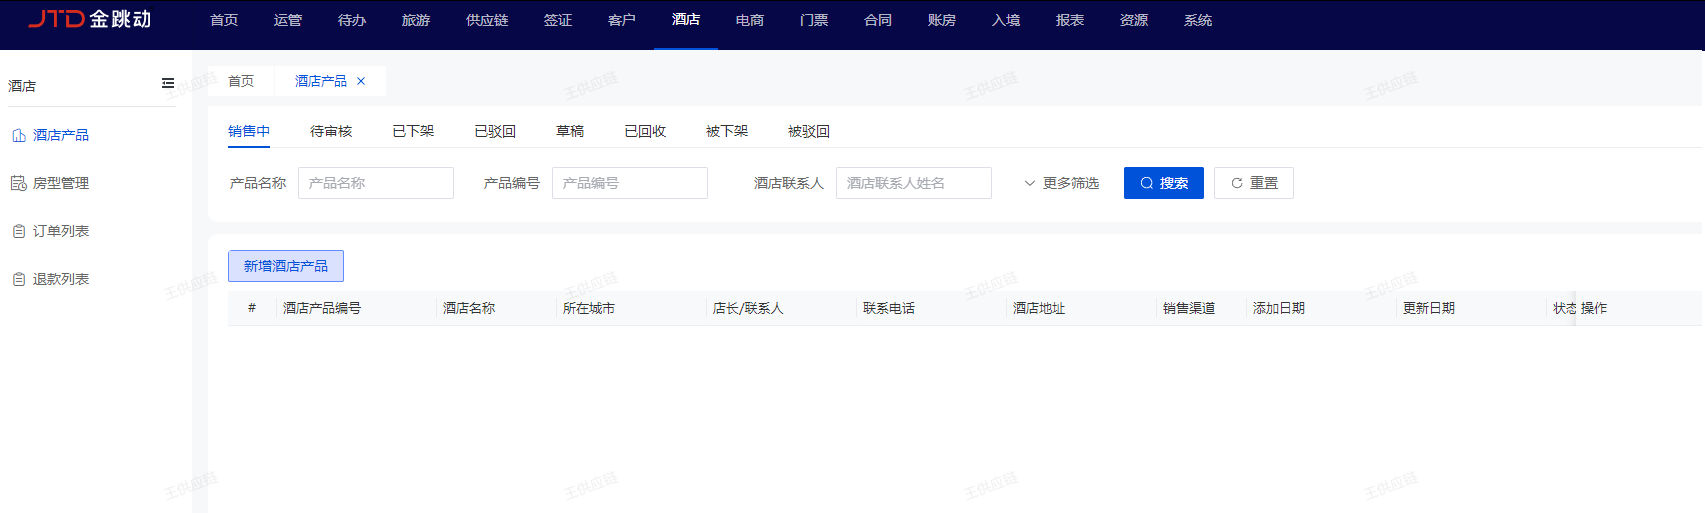Click the 酒店产品 sidebar icon
The image size is (1705, 513).
19,135
